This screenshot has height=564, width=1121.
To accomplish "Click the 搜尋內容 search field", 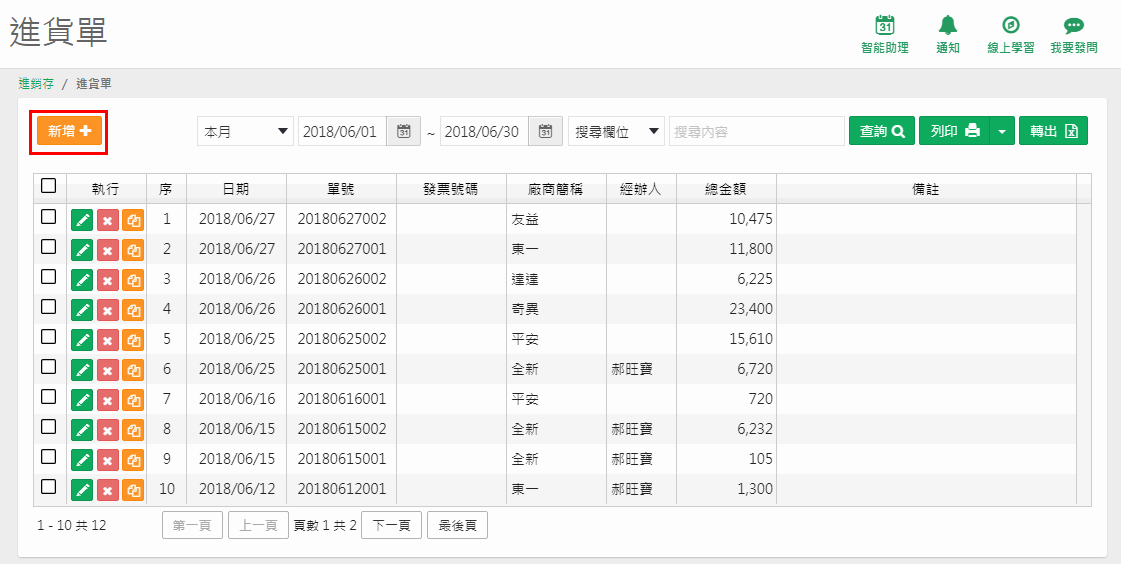I will click(757, 132).
